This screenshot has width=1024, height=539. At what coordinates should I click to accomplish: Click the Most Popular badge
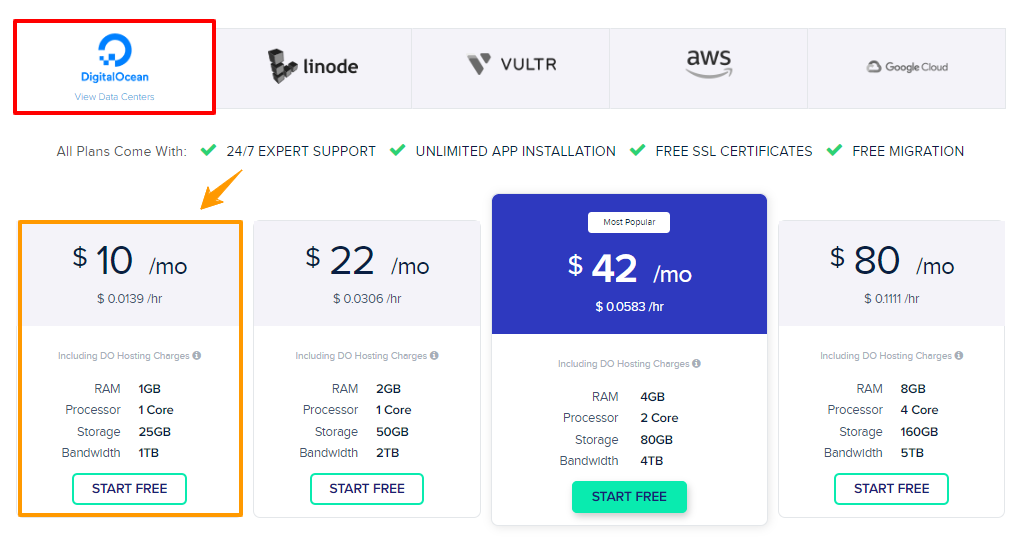629,222
